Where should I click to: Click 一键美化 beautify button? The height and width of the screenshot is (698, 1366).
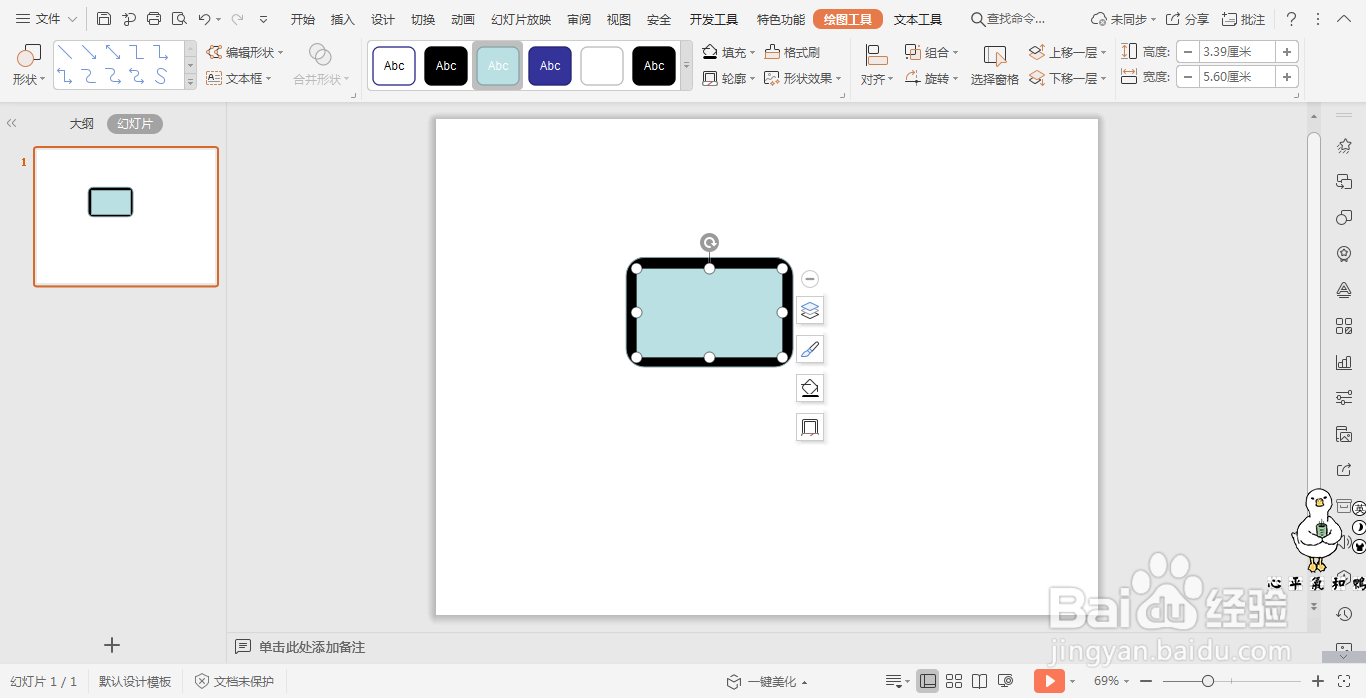767,682
